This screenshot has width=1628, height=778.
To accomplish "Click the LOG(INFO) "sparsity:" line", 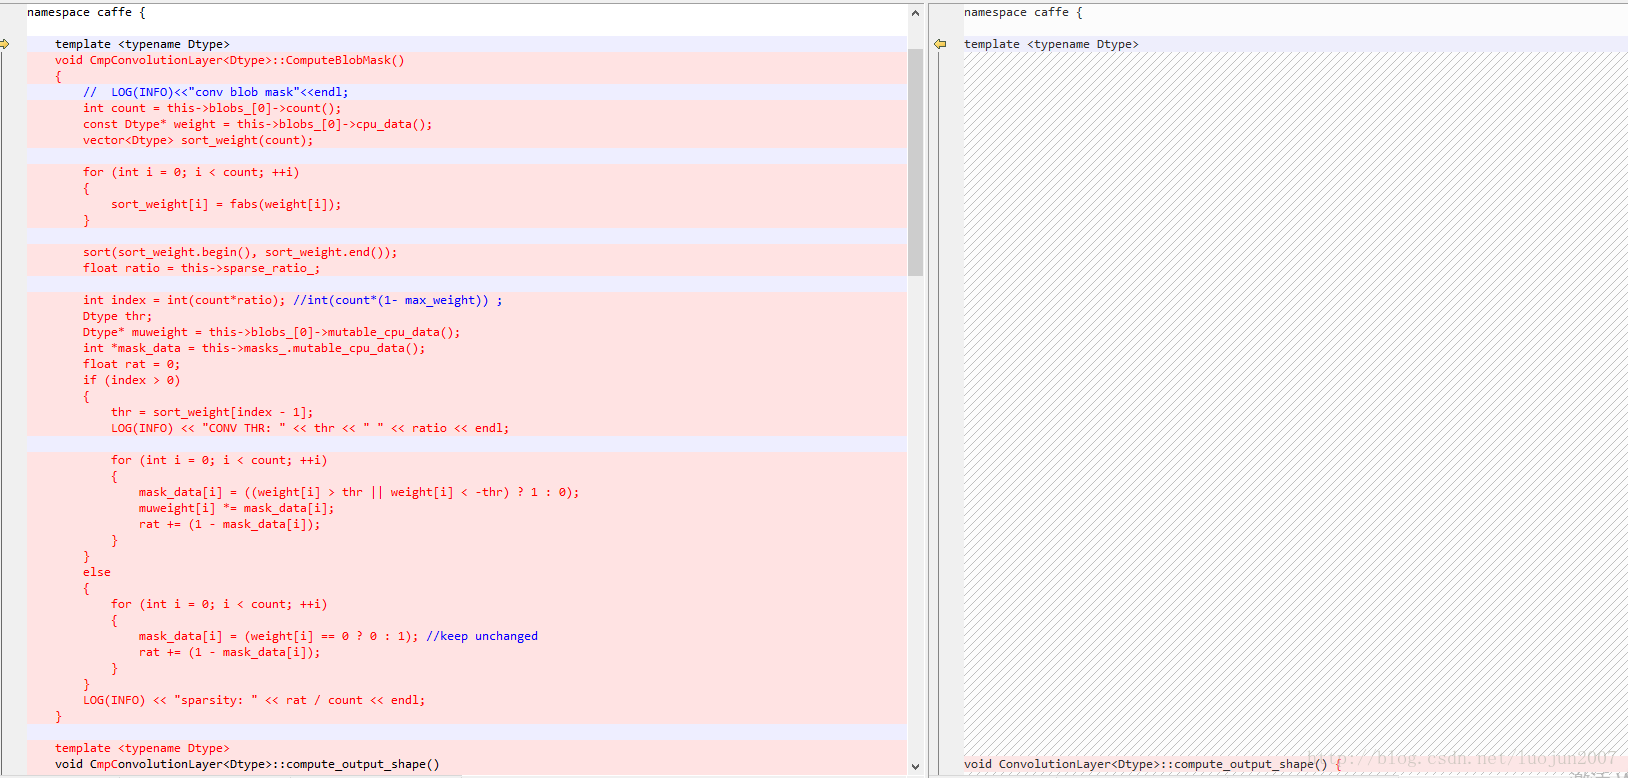I will pyautogui.click(x=254, y=700).
